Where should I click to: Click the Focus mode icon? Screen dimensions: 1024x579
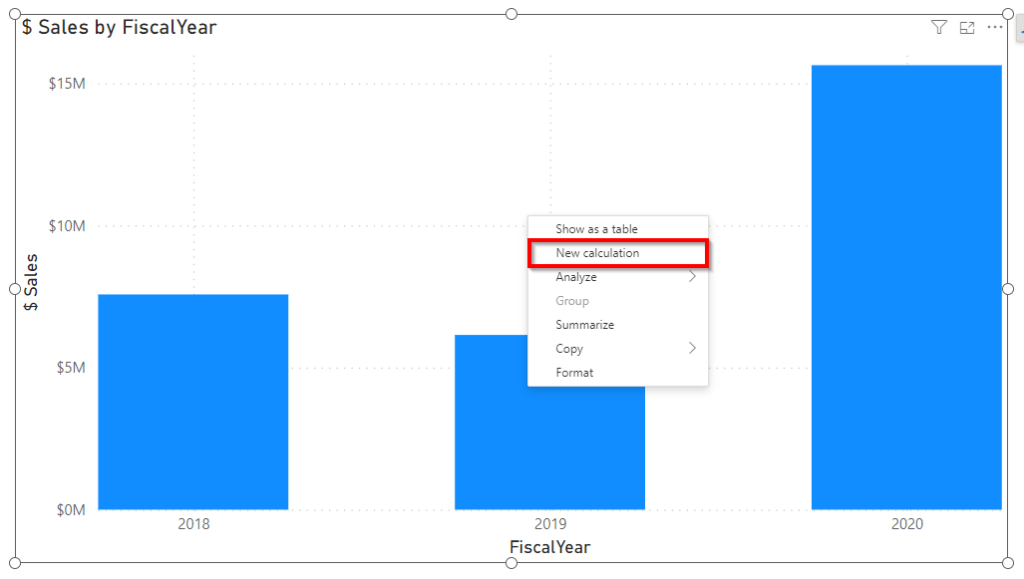coord(966,27)
